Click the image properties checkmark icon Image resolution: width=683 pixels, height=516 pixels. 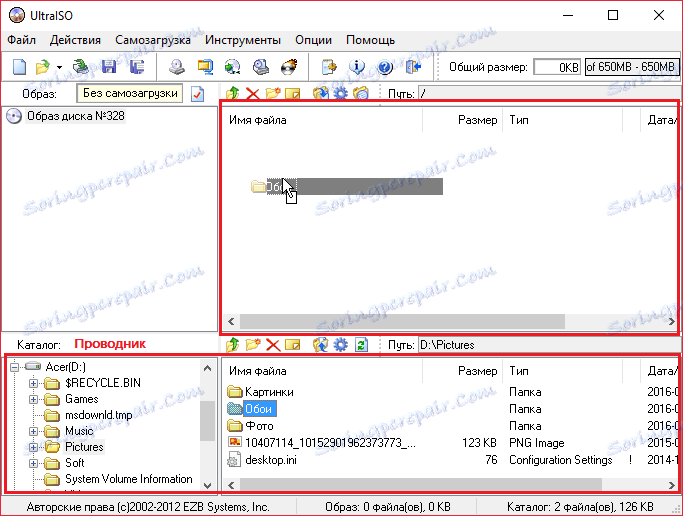pyautogui.click(x=198, y=94)
